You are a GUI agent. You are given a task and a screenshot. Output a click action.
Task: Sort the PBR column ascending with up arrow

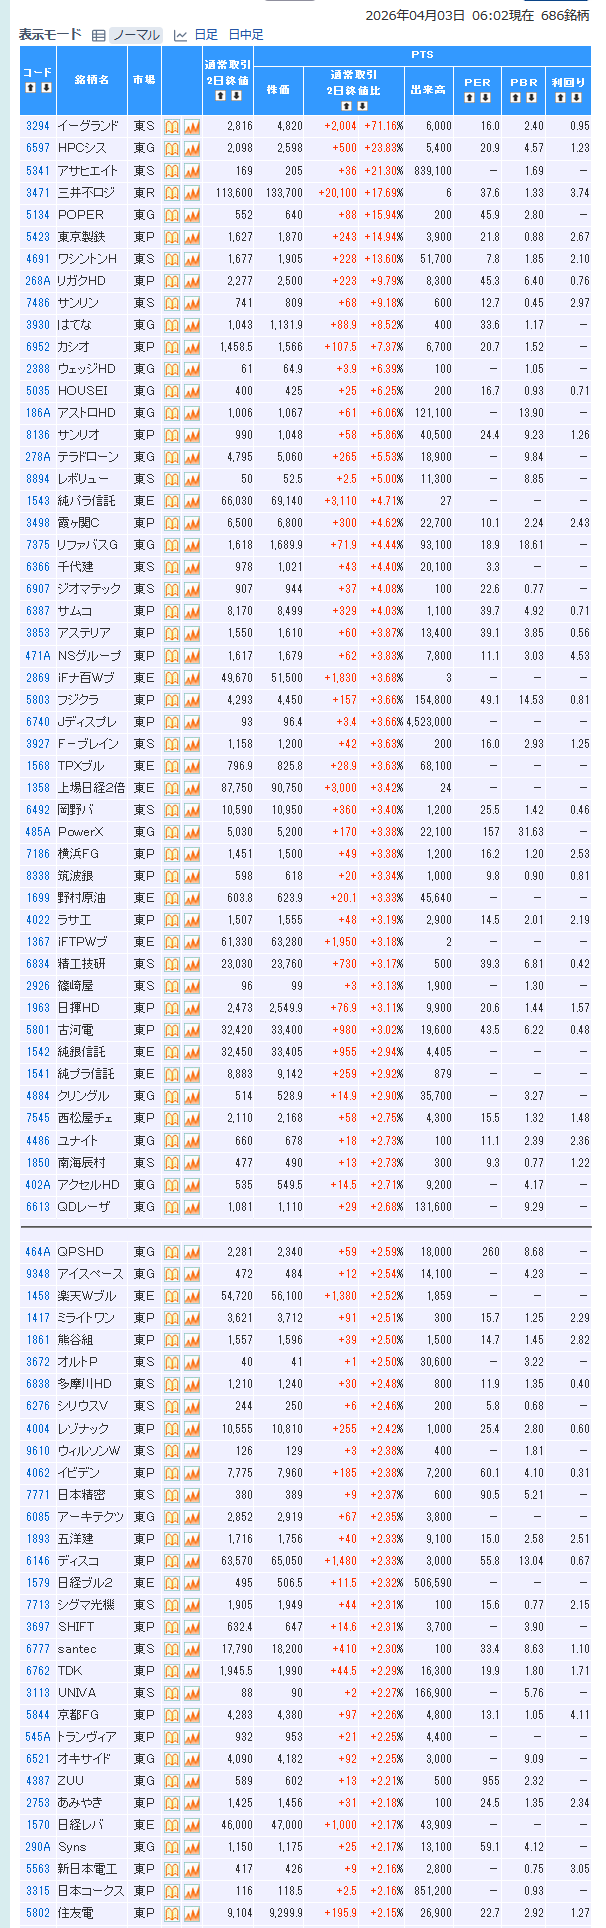515,97
